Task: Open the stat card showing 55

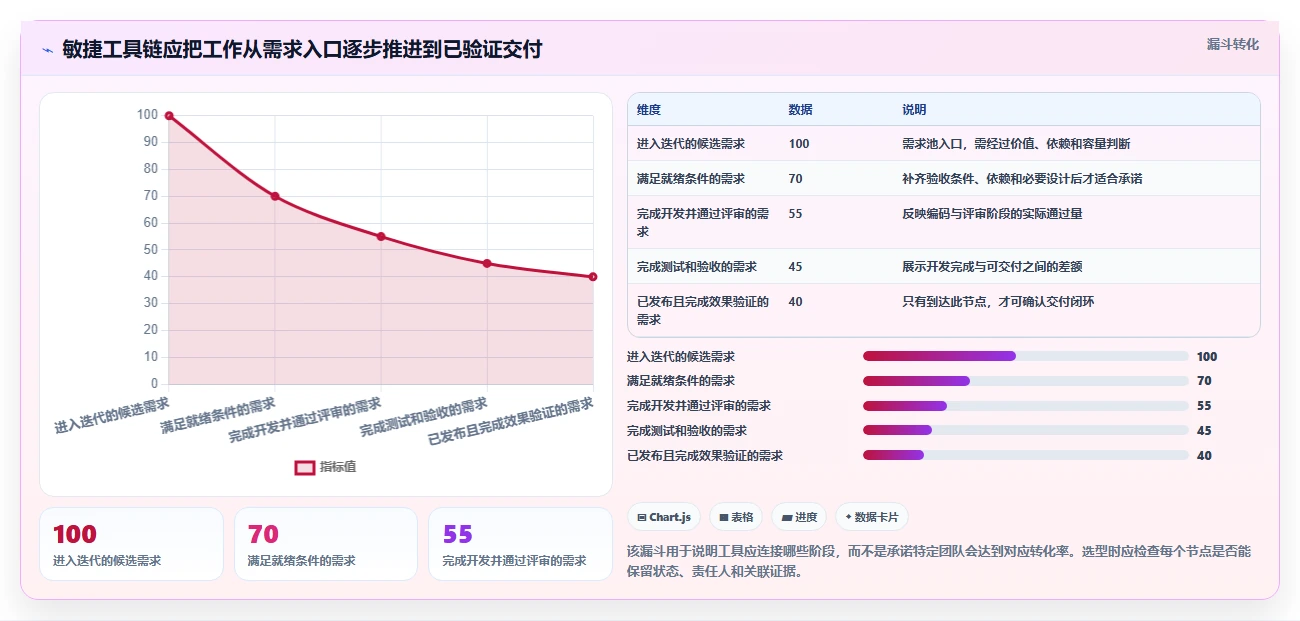Action: point(520,544)
